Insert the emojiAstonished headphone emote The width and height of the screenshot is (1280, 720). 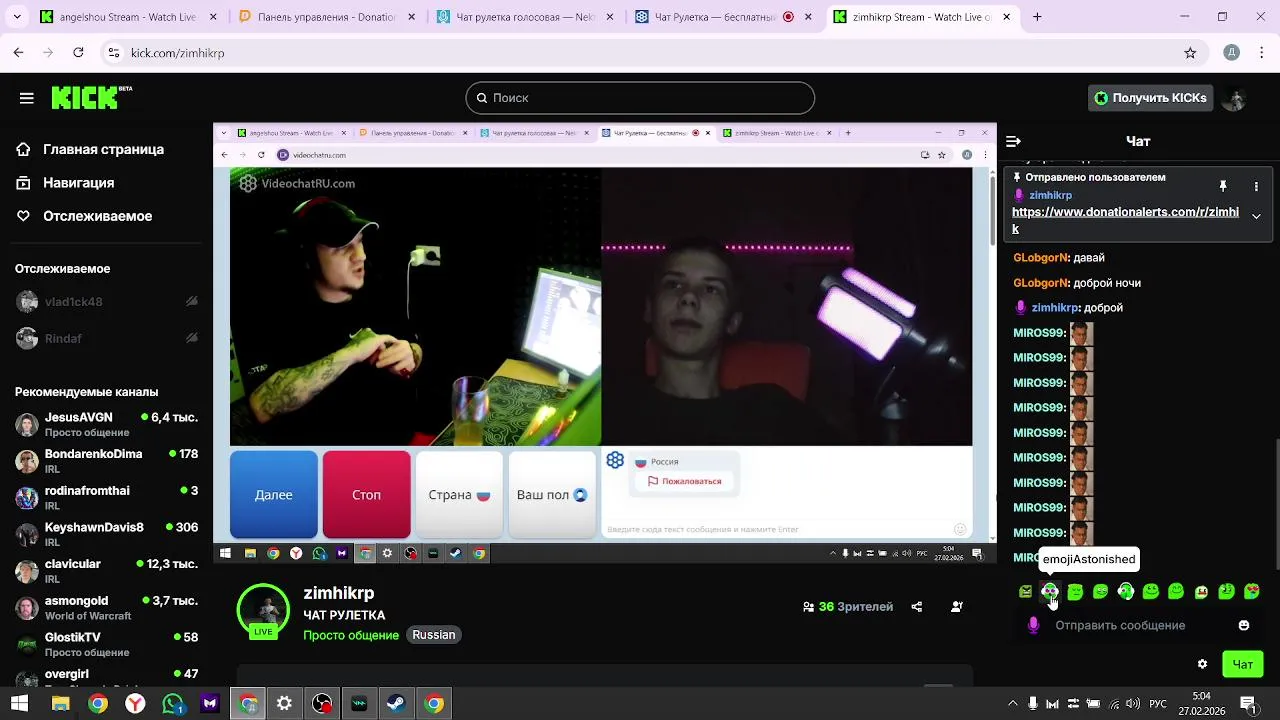pos(1050,592)
